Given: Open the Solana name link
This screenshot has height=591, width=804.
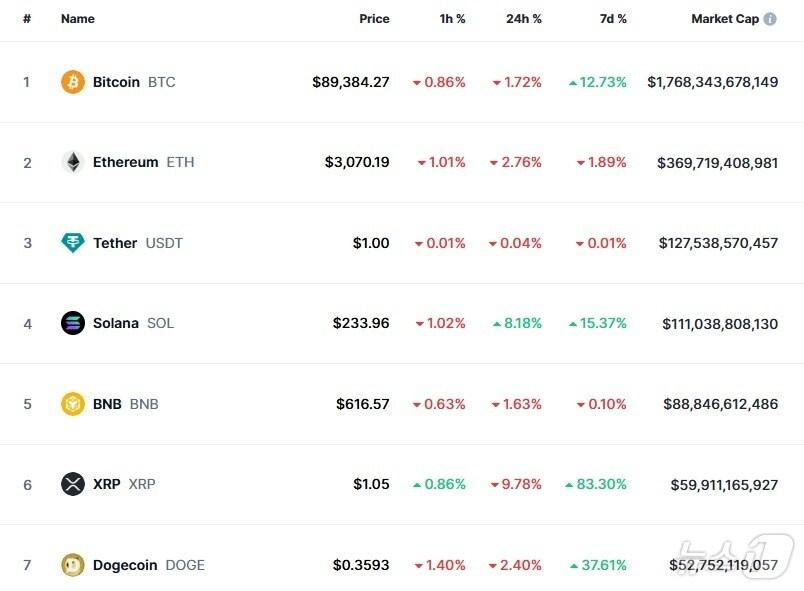Looking at the screenshot, I should tap(116, 323).
